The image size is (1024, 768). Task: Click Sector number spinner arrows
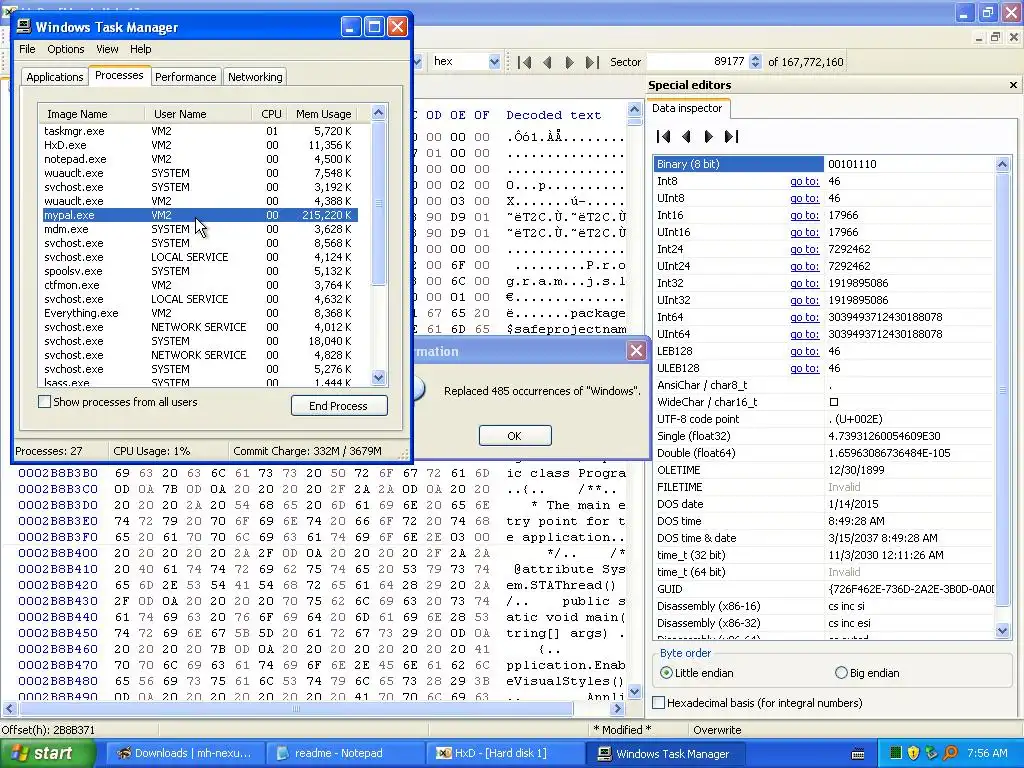(755, 61)
